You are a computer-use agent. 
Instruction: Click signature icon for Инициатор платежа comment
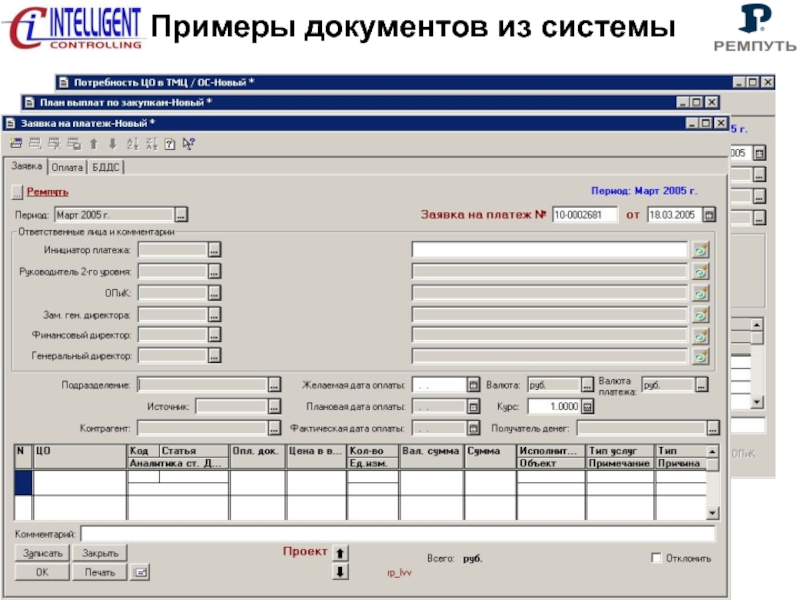[701, 250]
